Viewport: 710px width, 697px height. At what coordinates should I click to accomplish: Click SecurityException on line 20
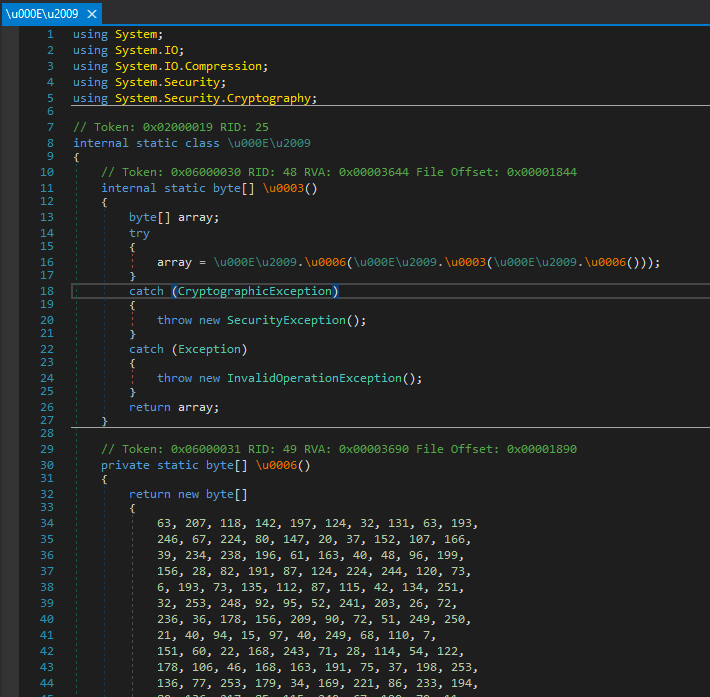(x=286, y=320)
